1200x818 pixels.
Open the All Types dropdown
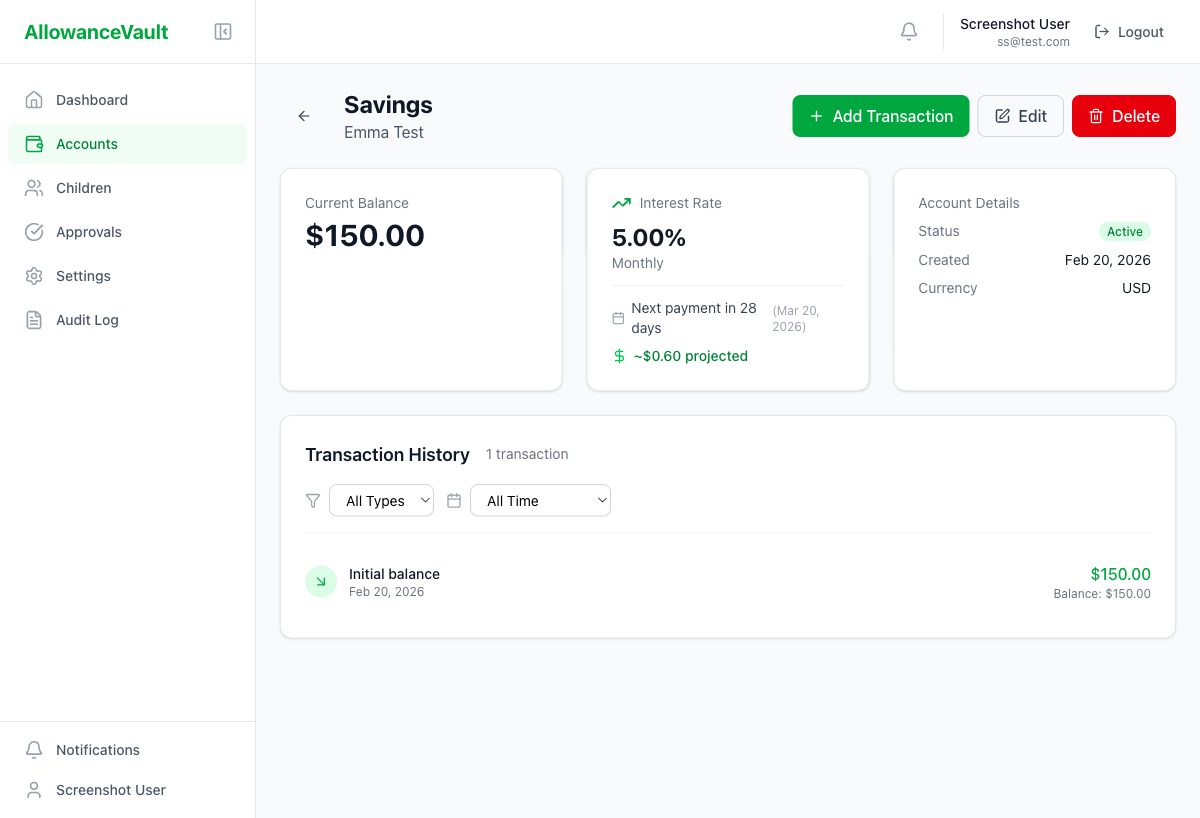click(x=381, y=500)
